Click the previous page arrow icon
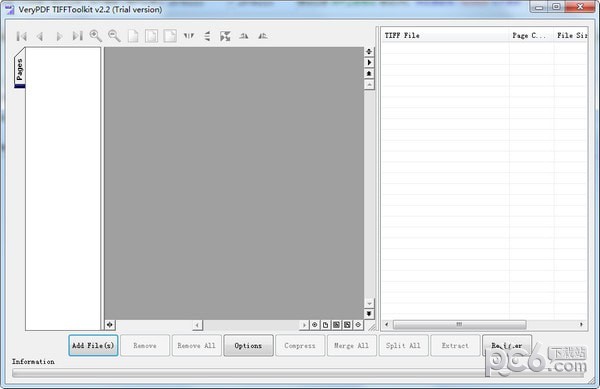 40,36
